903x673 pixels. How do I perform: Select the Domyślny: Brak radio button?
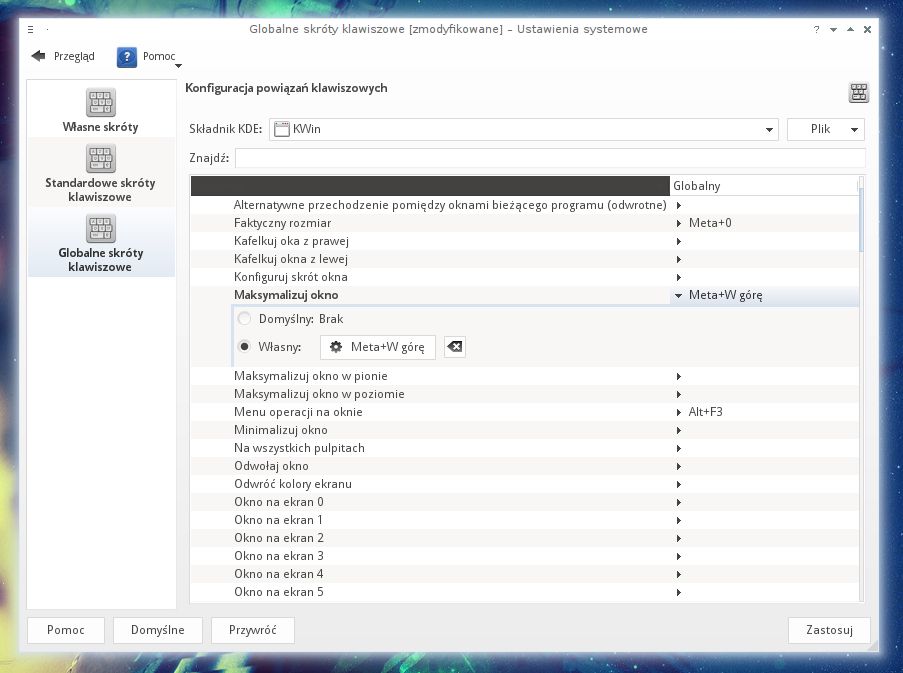click(x=244, y=318)
